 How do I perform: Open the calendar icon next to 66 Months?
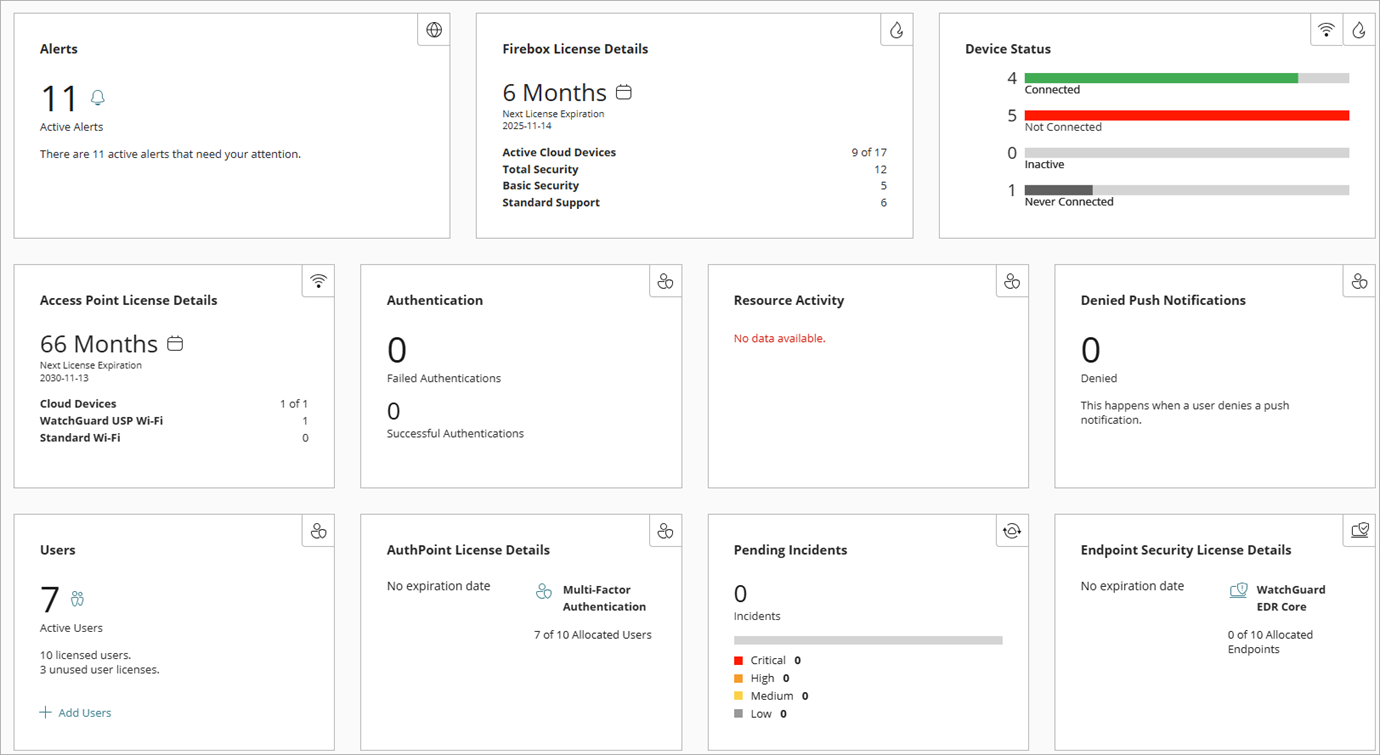pos(174,343)
